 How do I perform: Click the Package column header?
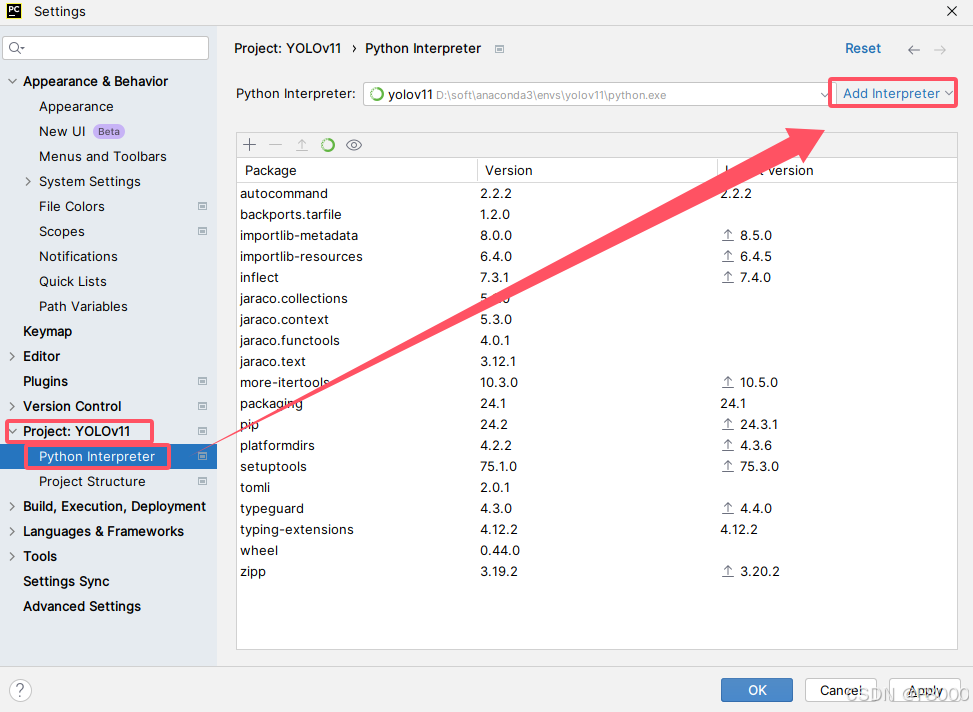coord(357,170)
